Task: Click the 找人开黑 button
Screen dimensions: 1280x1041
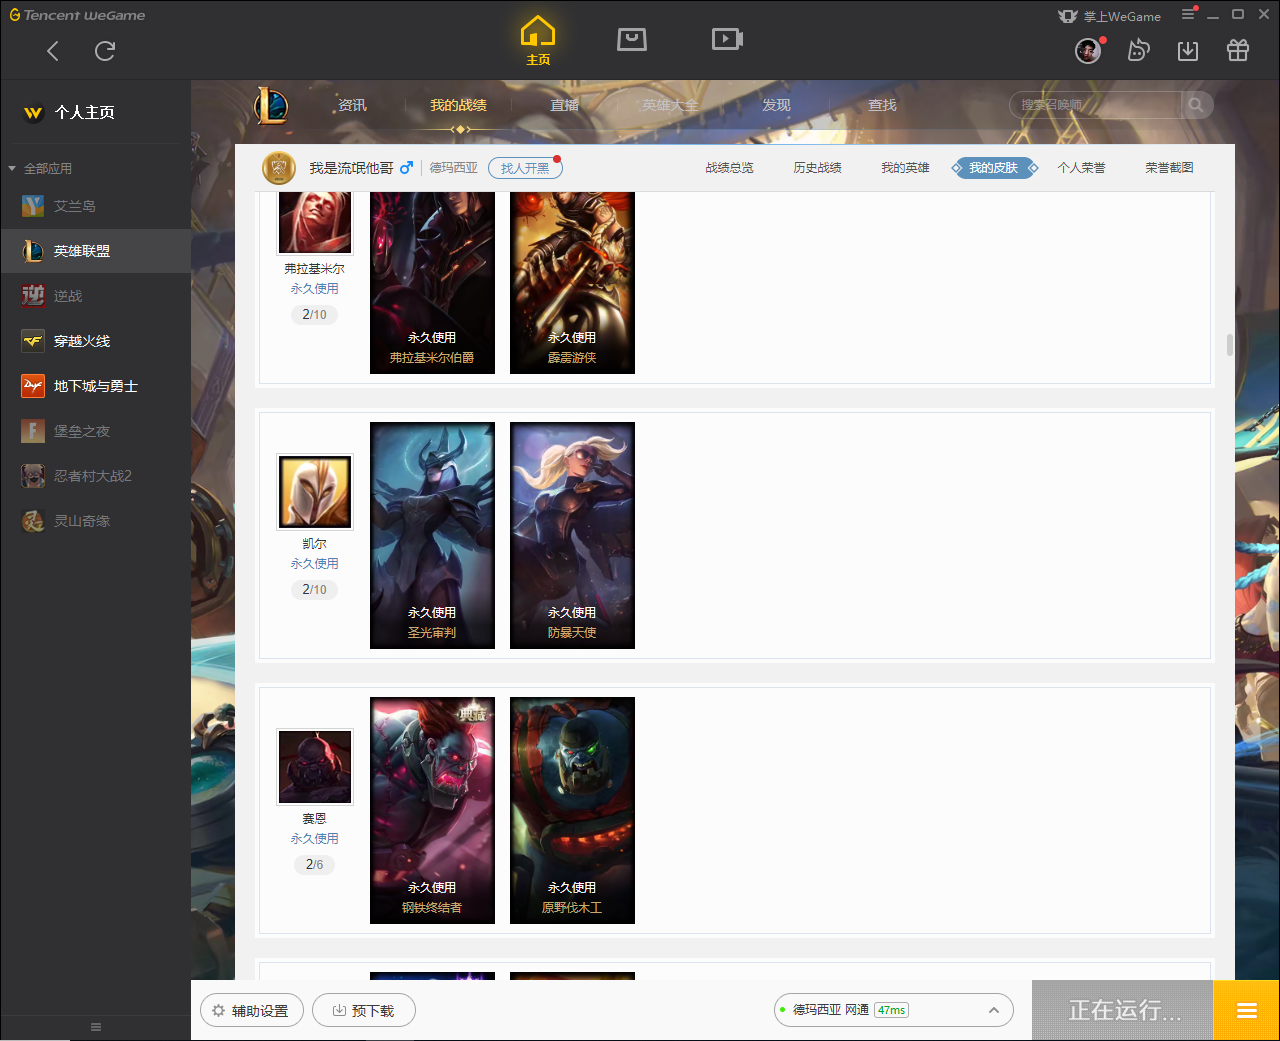Action: [525, 168]
